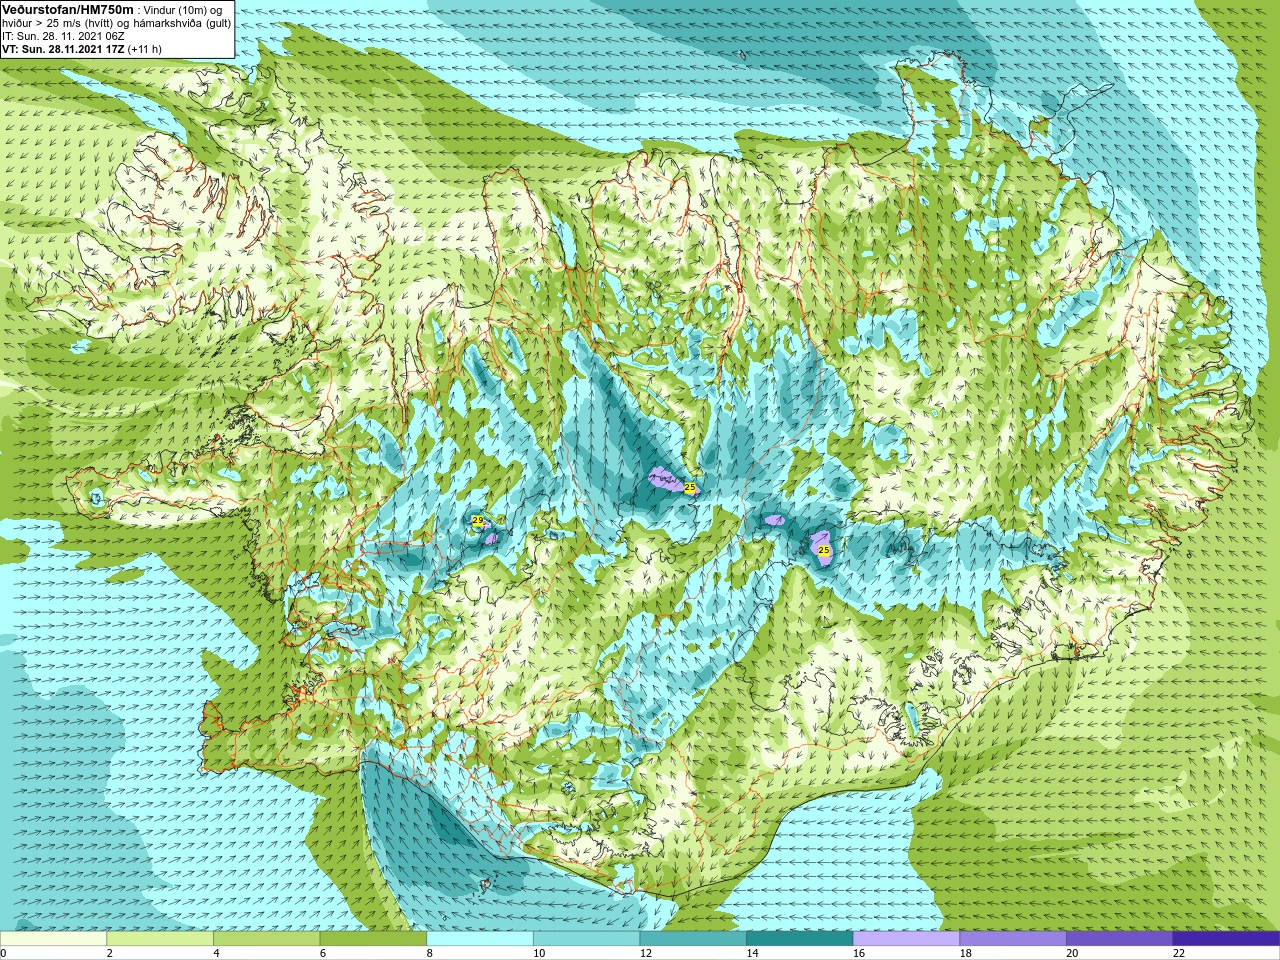
Task: Click the 'VT: Sun. 28.11.2021 17Z' line
Action: [63, 49]
